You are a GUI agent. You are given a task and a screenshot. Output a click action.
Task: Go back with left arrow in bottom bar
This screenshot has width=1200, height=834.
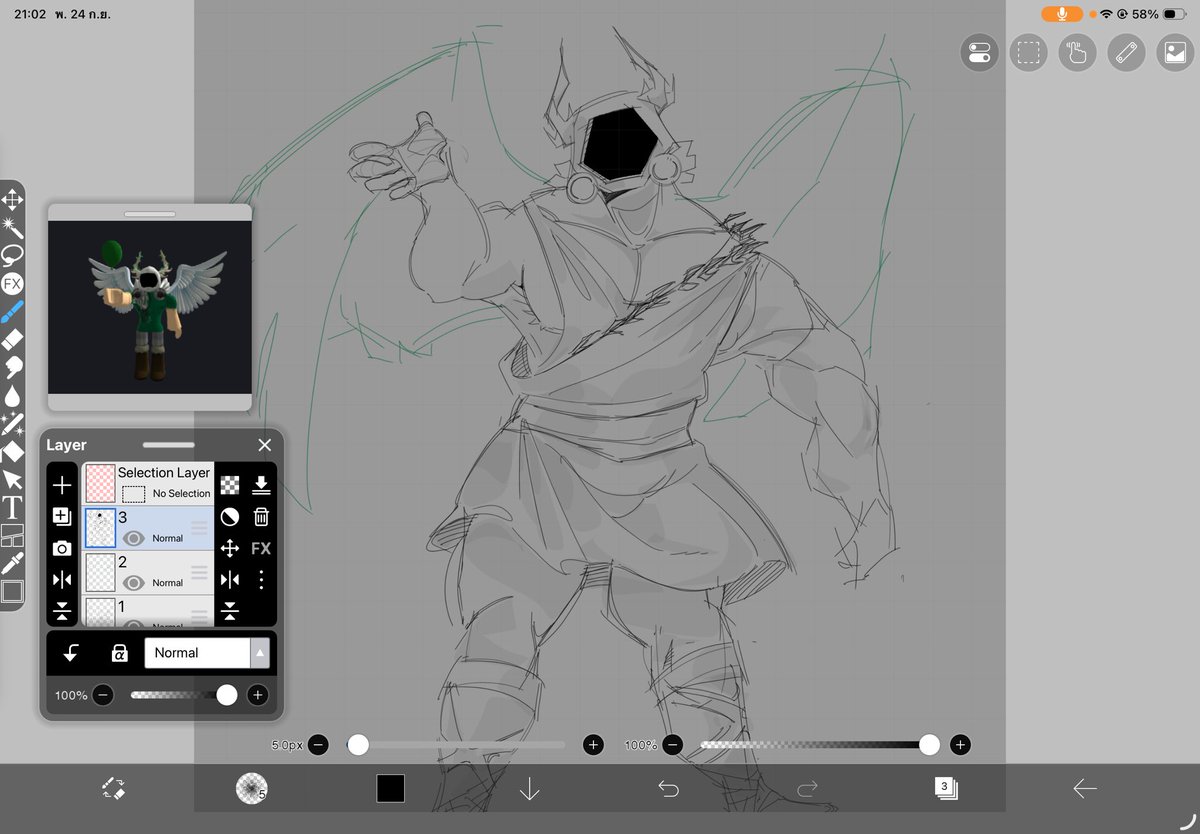tap(1085, 789)
